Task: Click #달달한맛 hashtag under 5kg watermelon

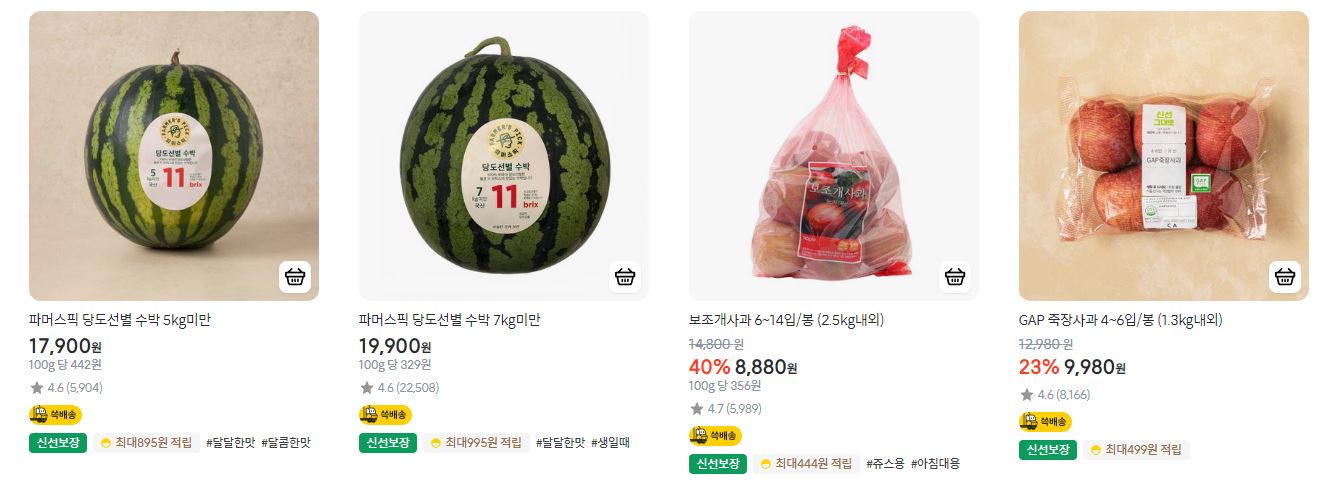Action: (x=230, y=442)
